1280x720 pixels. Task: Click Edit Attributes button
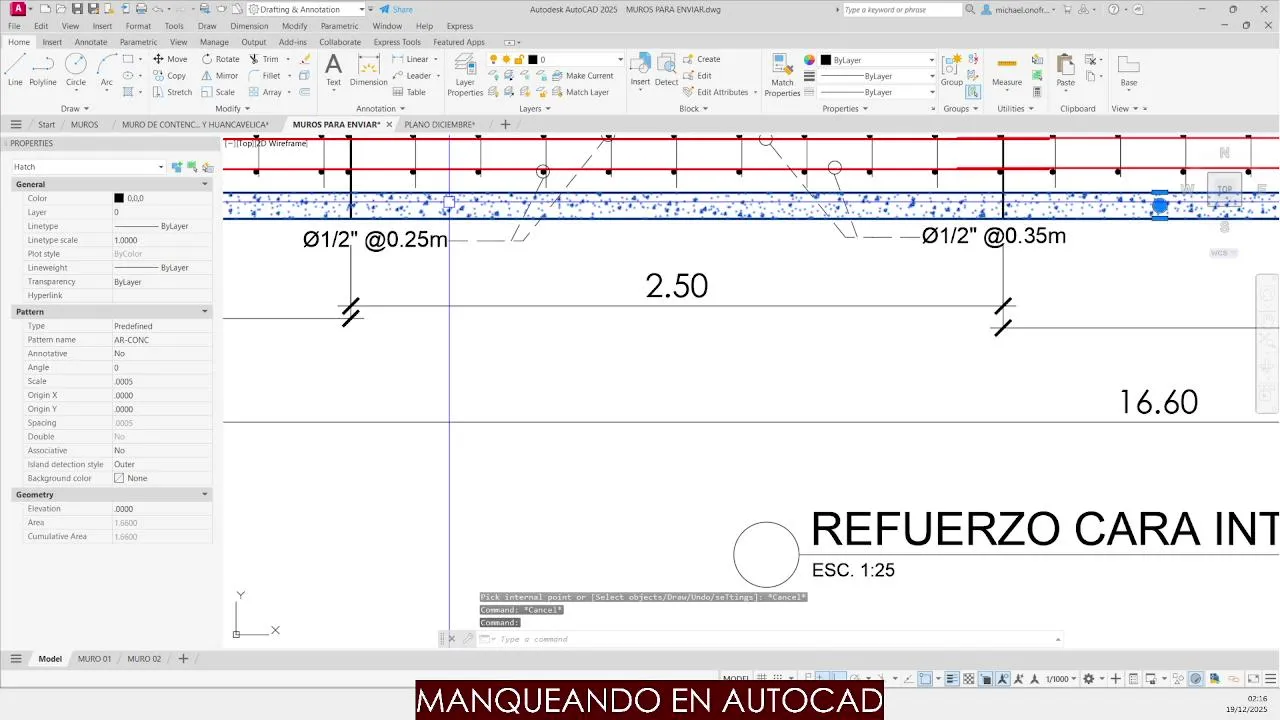pos(716,92)
